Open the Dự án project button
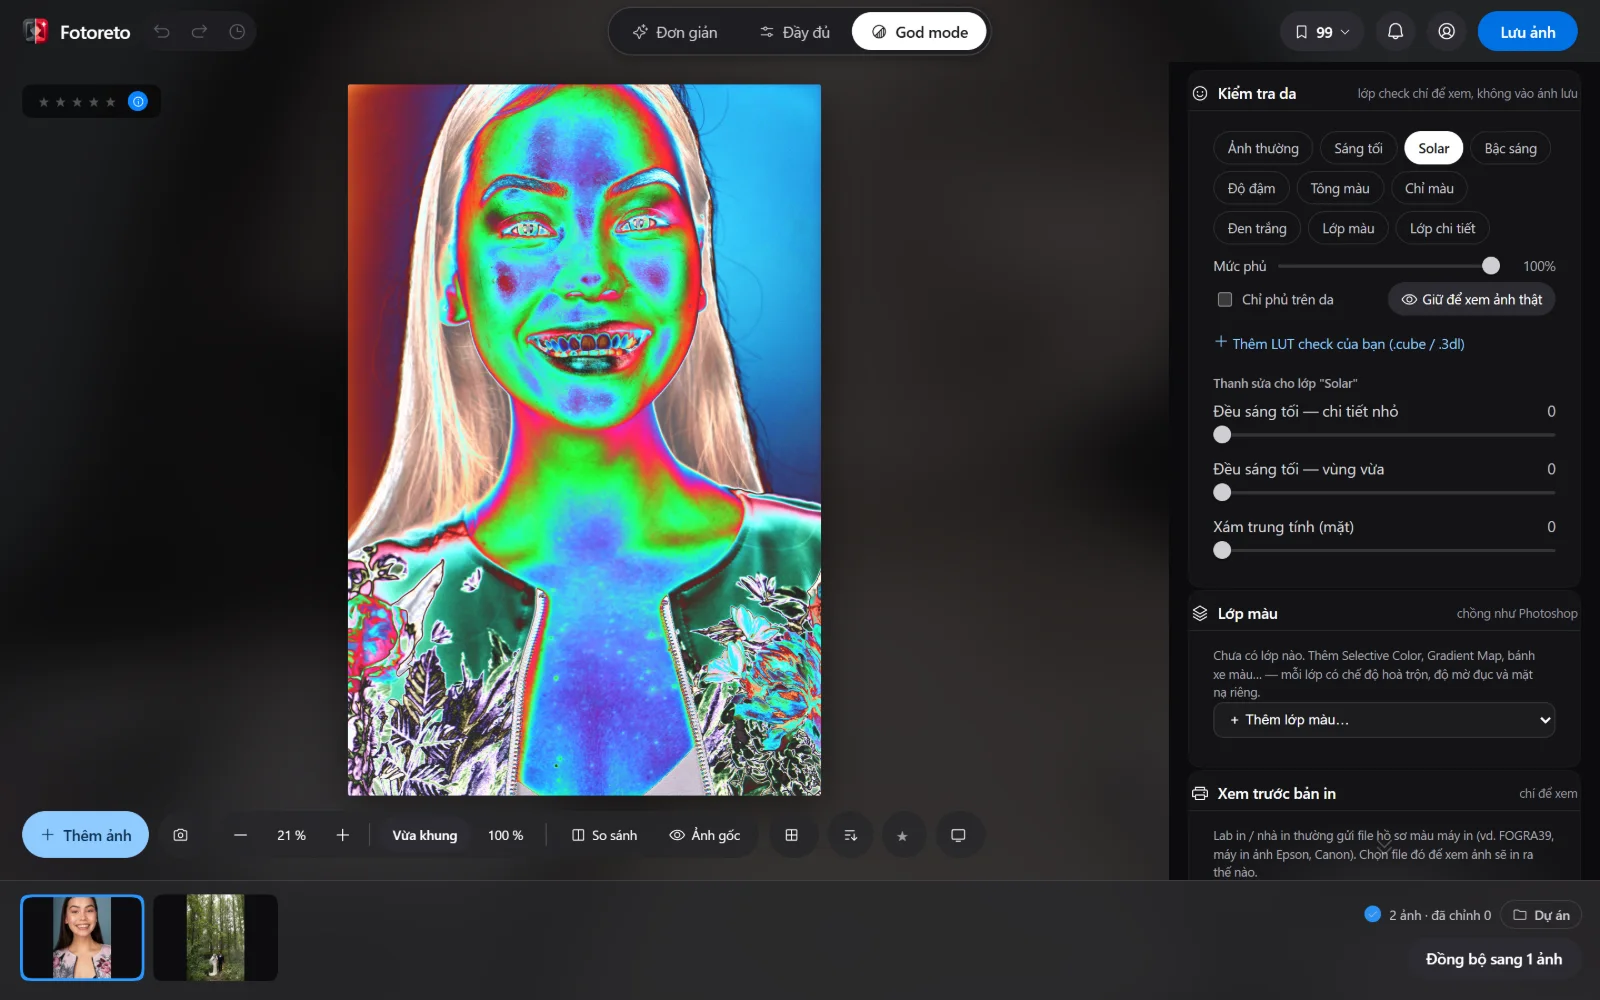The width and height of the screenshot is (1600, 1000). coord(1541,915)
